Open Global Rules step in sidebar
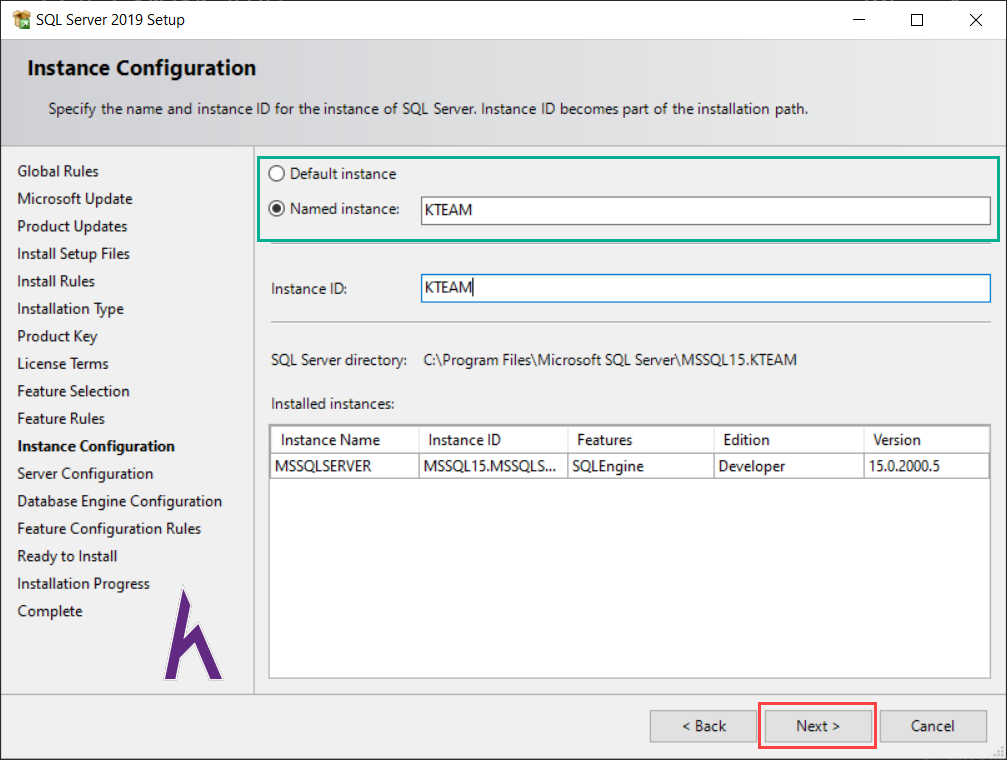 (58, 172)
